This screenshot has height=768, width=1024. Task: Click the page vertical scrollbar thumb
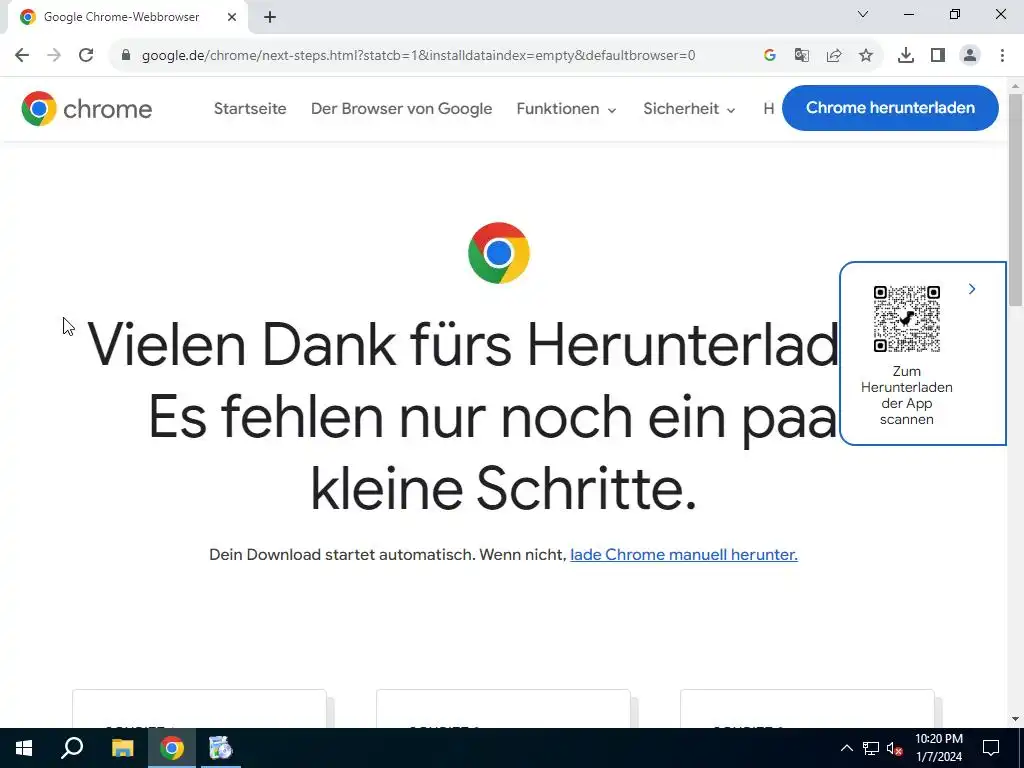(x=1015, y=199)
